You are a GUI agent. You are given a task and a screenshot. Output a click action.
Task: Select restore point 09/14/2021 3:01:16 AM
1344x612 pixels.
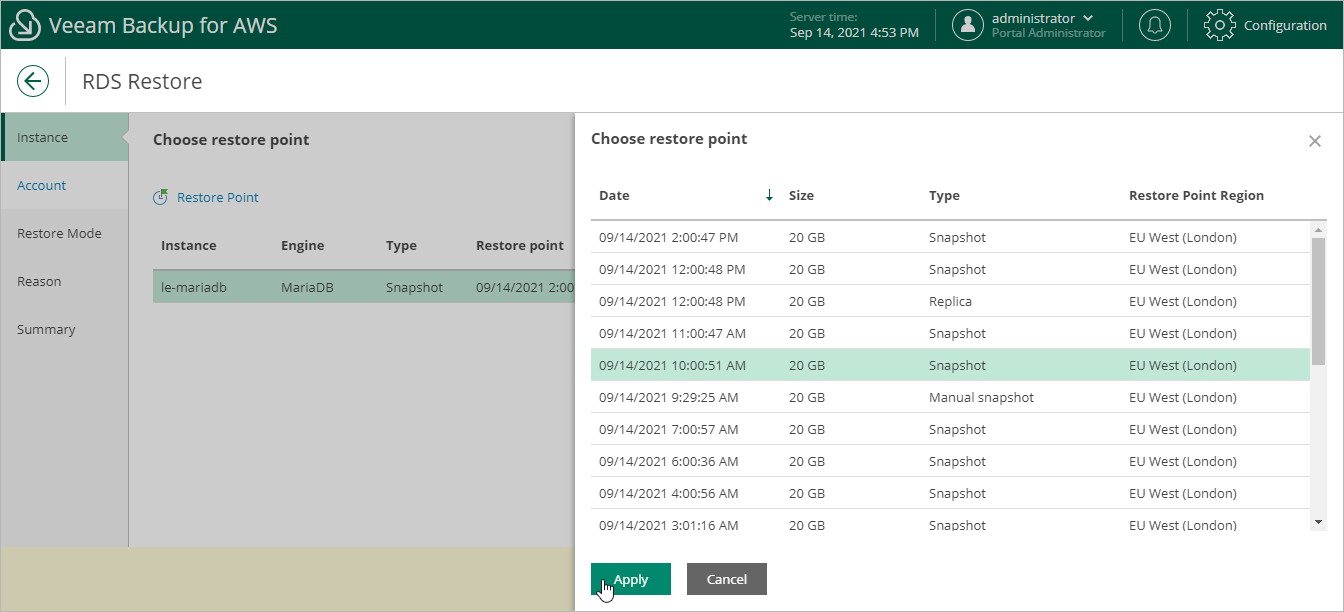point(950,521)
